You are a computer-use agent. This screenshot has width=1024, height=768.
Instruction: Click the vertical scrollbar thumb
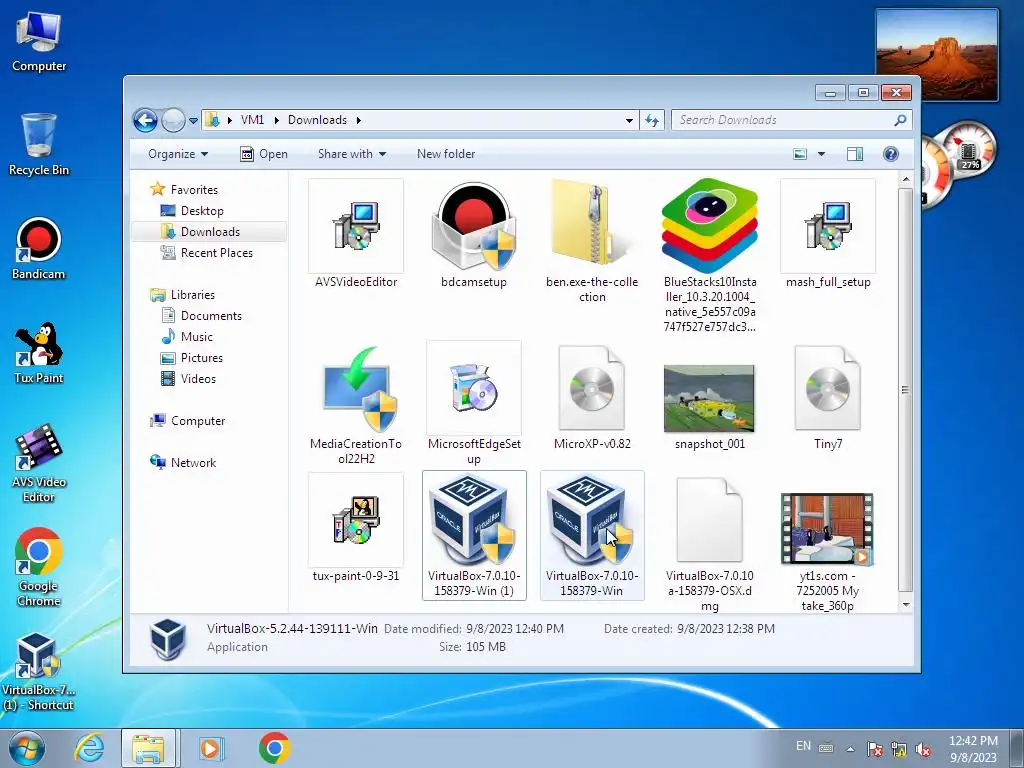(x=905, y=390)
